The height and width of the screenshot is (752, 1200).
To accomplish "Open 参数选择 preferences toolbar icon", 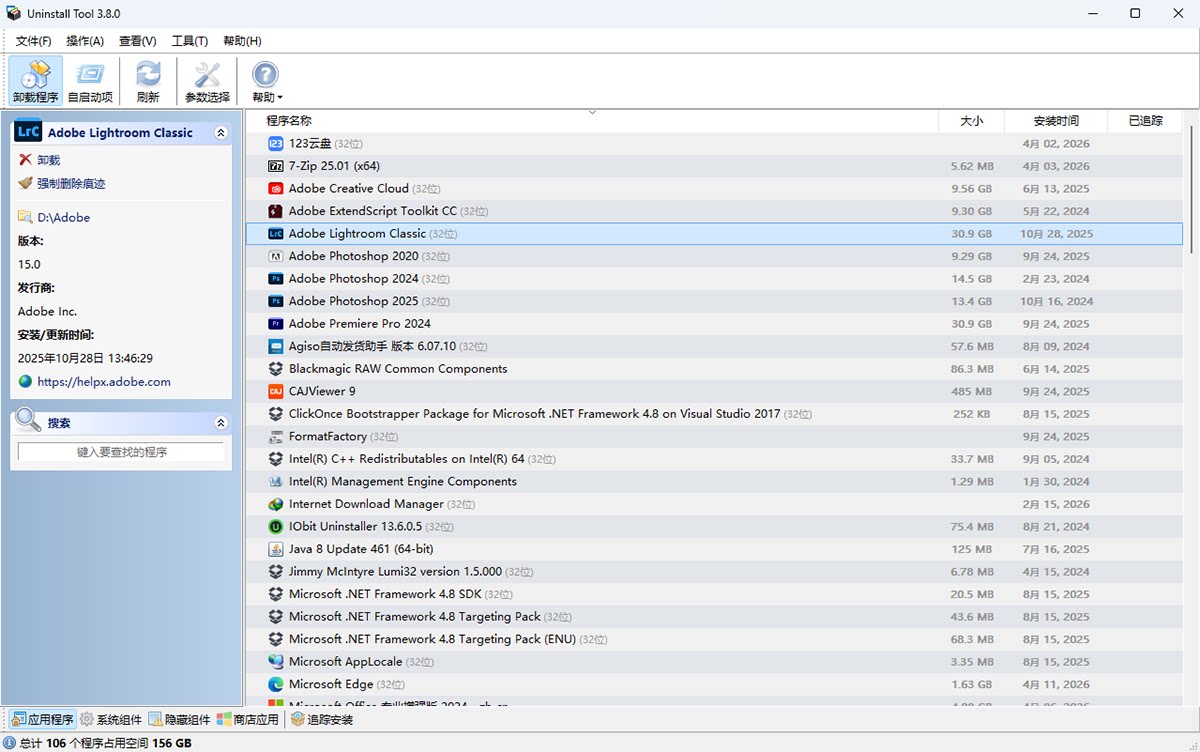I will [x=207, y=81].
